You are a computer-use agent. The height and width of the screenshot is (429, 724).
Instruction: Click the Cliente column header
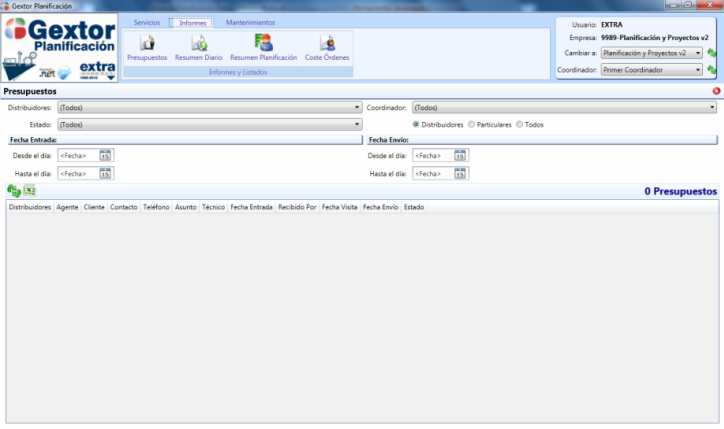click(94, 207)
